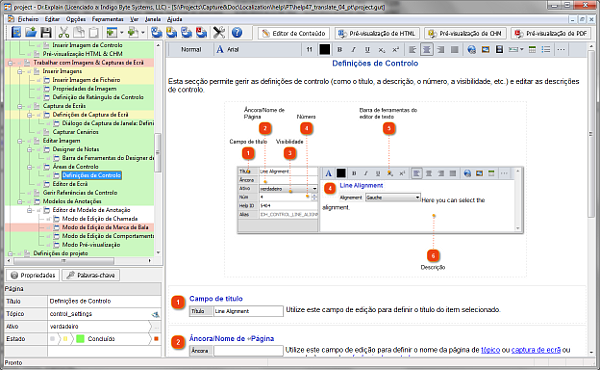Align text right in editor toolbar

[x=440, y=49]
